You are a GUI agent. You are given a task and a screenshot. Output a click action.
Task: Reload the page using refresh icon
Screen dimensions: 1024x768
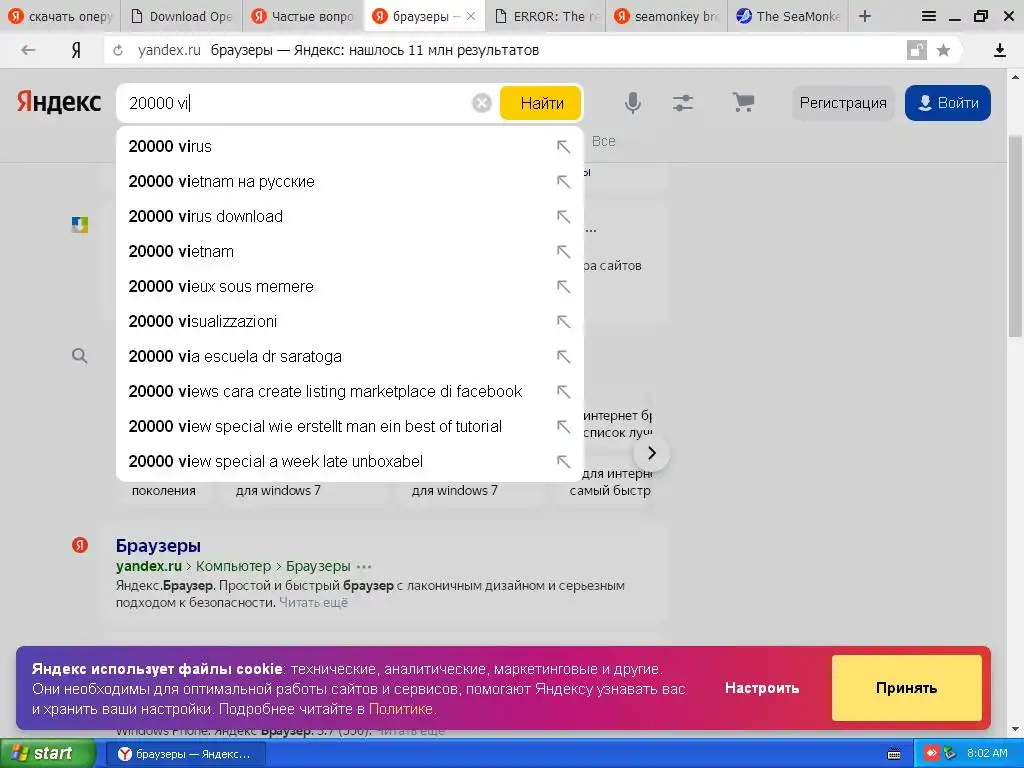click(x=118, y=50)
